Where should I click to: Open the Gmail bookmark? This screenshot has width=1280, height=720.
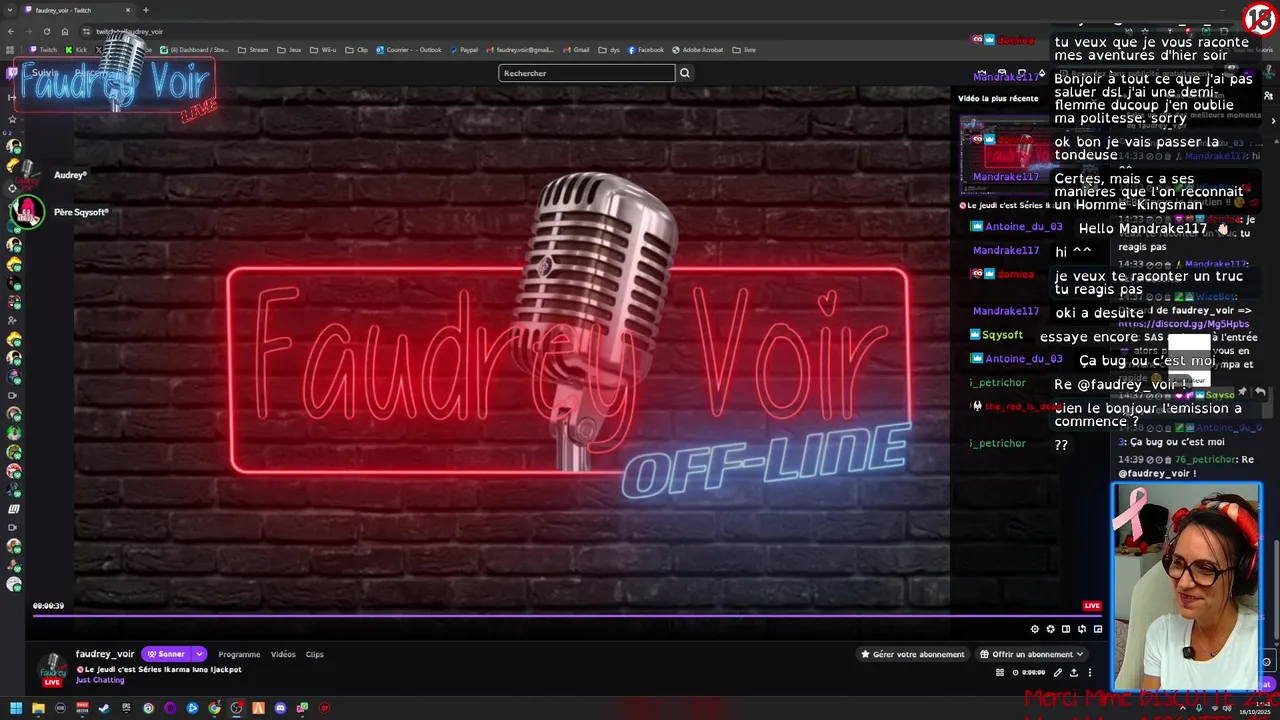[x=576, y=50]
